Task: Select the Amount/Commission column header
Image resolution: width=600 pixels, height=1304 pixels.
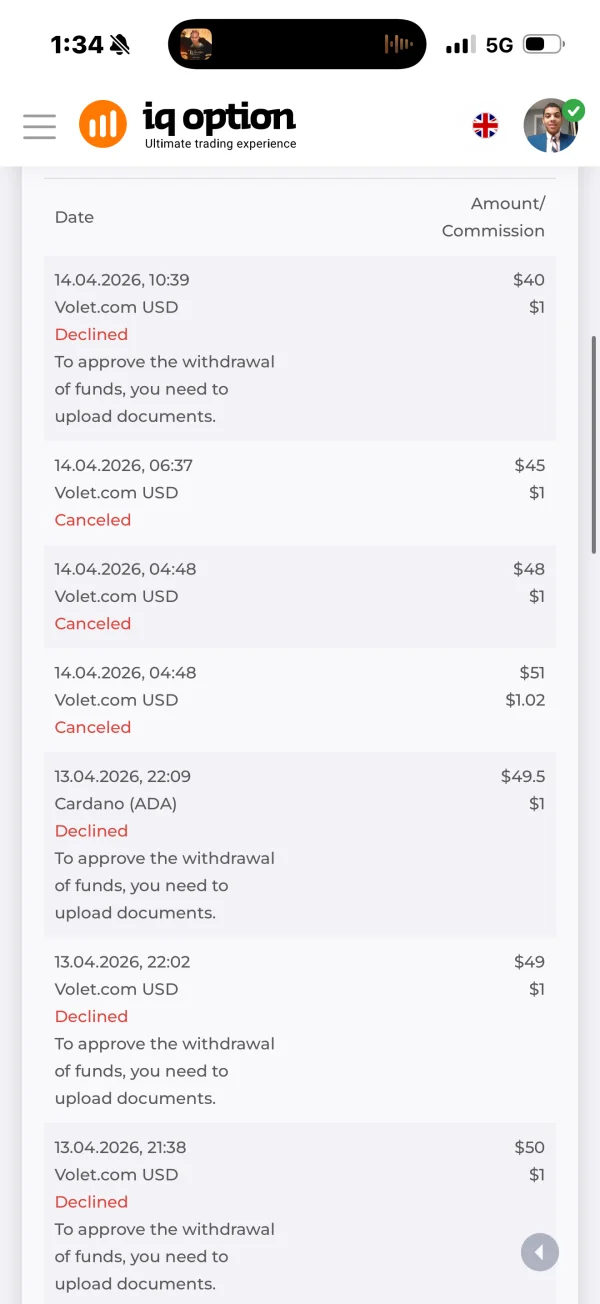Action: tap(494, 217)
